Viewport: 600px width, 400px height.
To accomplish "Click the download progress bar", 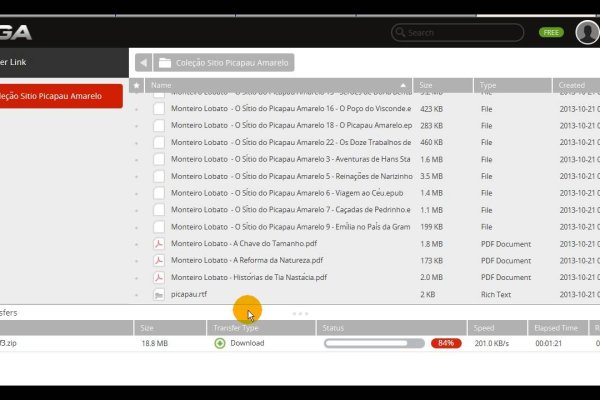I will coord(374,344).
